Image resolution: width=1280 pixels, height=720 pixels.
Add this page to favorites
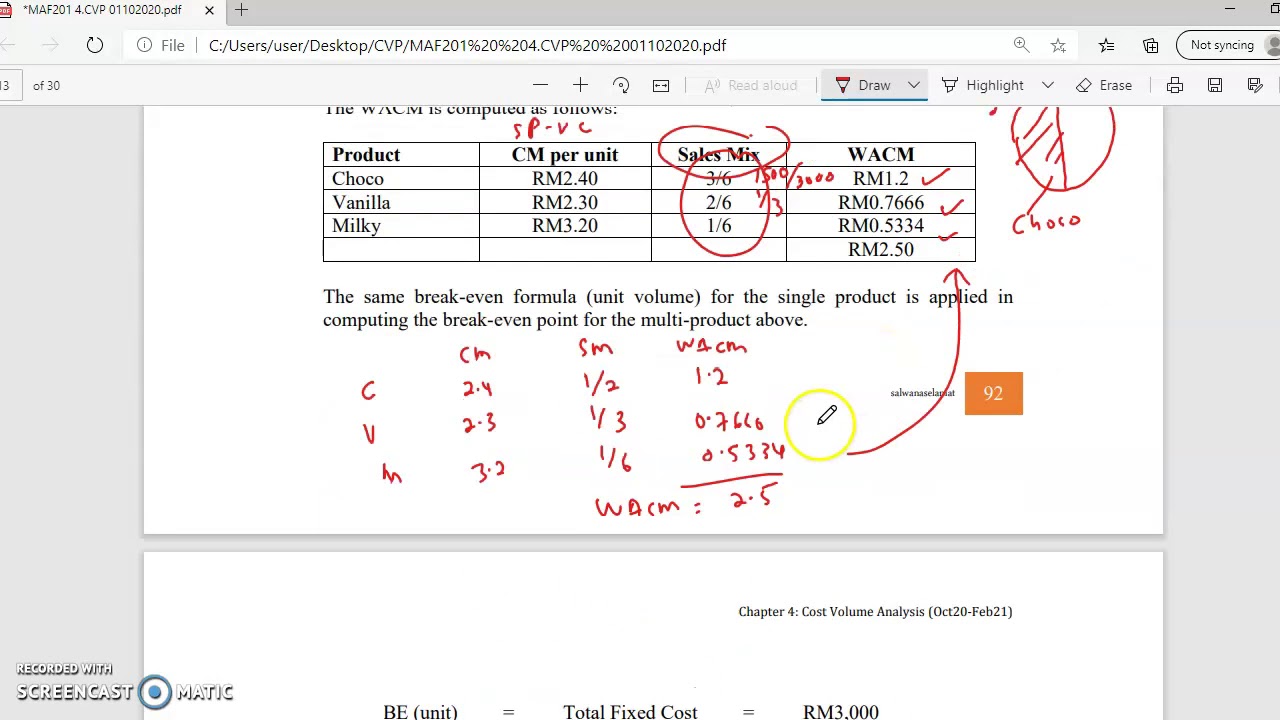pyautogui.click(x=1058, y=45)
